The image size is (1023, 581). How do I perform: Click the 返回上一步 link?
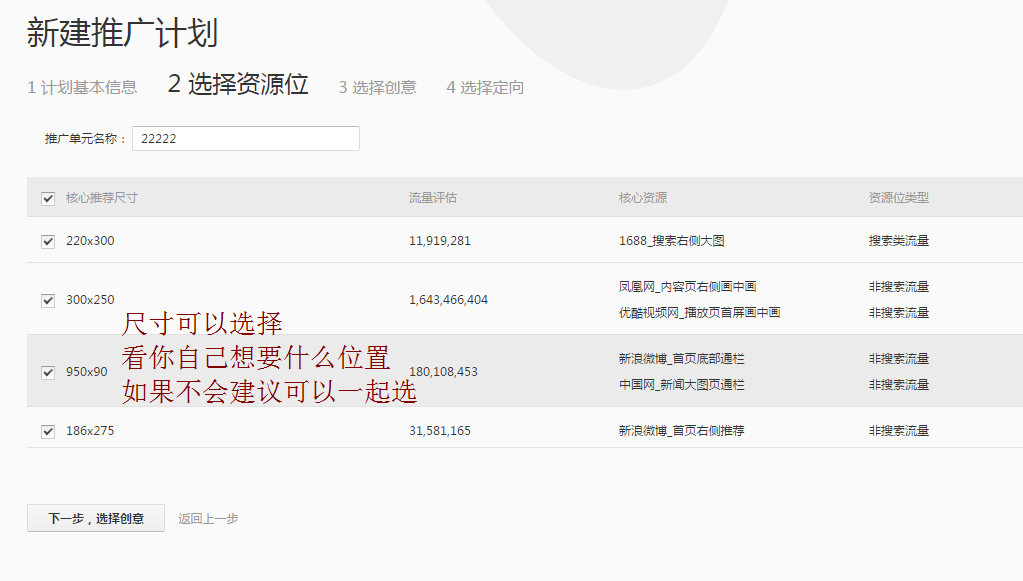pos(208,518)
